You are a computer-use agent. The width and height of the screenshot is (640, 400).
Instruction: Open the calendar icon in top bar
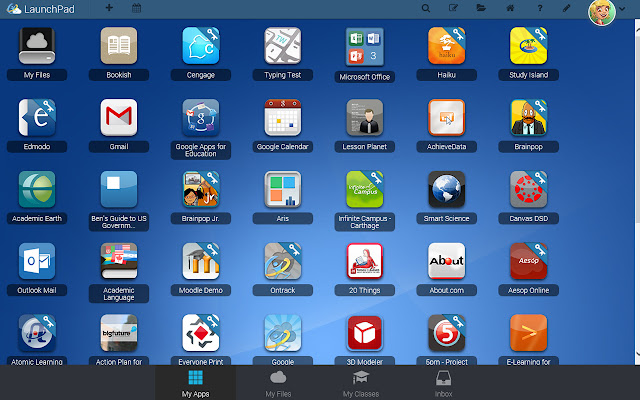tap(137, 8)
